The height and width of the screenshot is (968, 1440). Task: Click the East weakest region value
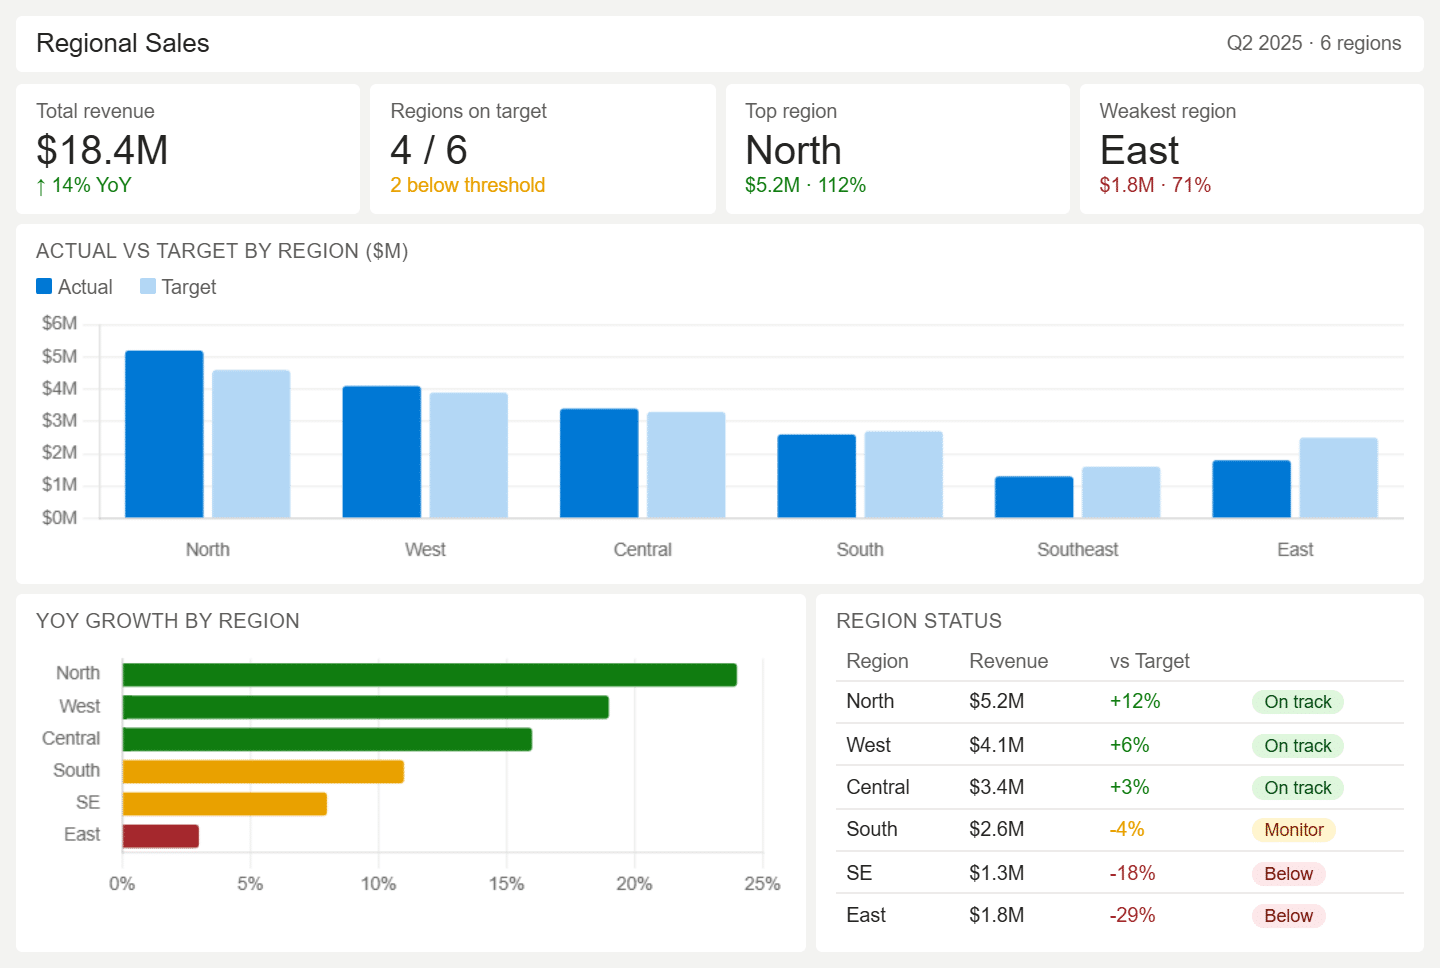pos(1139,150)
